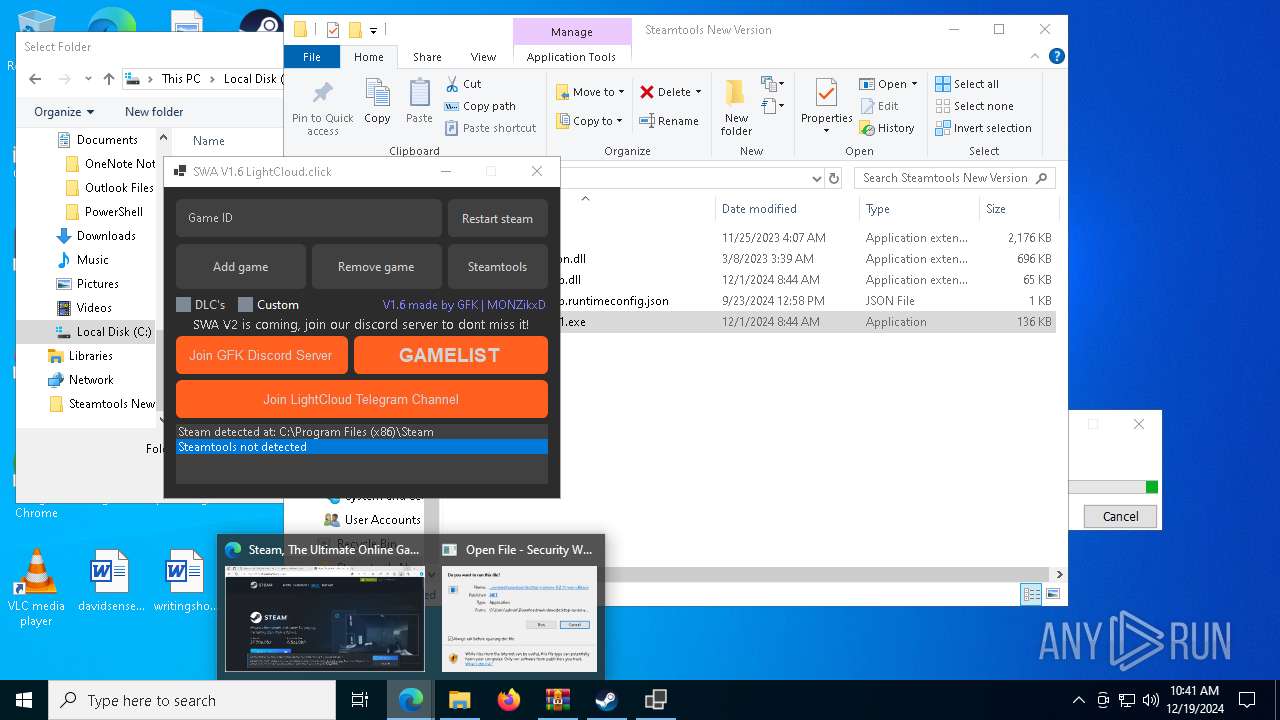Switch to Details view icon
Image resolution: width=1280 pixels, height=720 pixels.
1031,594
